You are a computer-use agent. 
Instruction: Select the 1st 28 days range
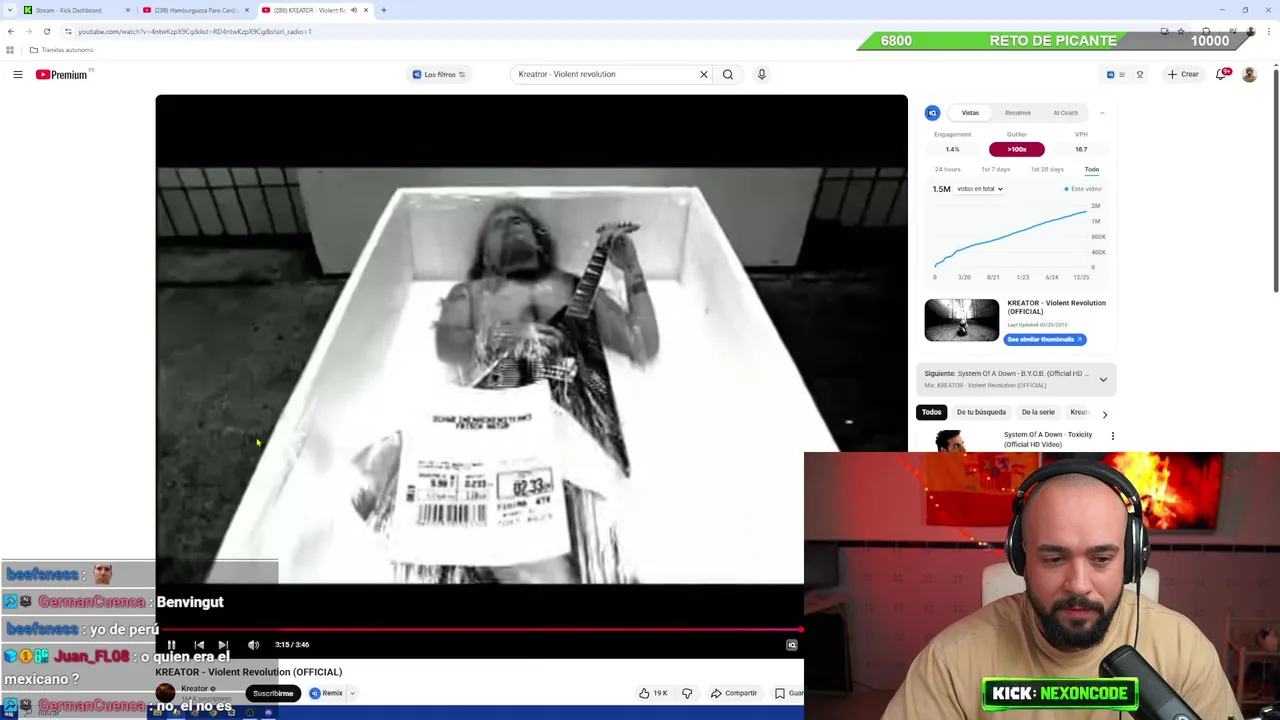tap(1047, 170)
